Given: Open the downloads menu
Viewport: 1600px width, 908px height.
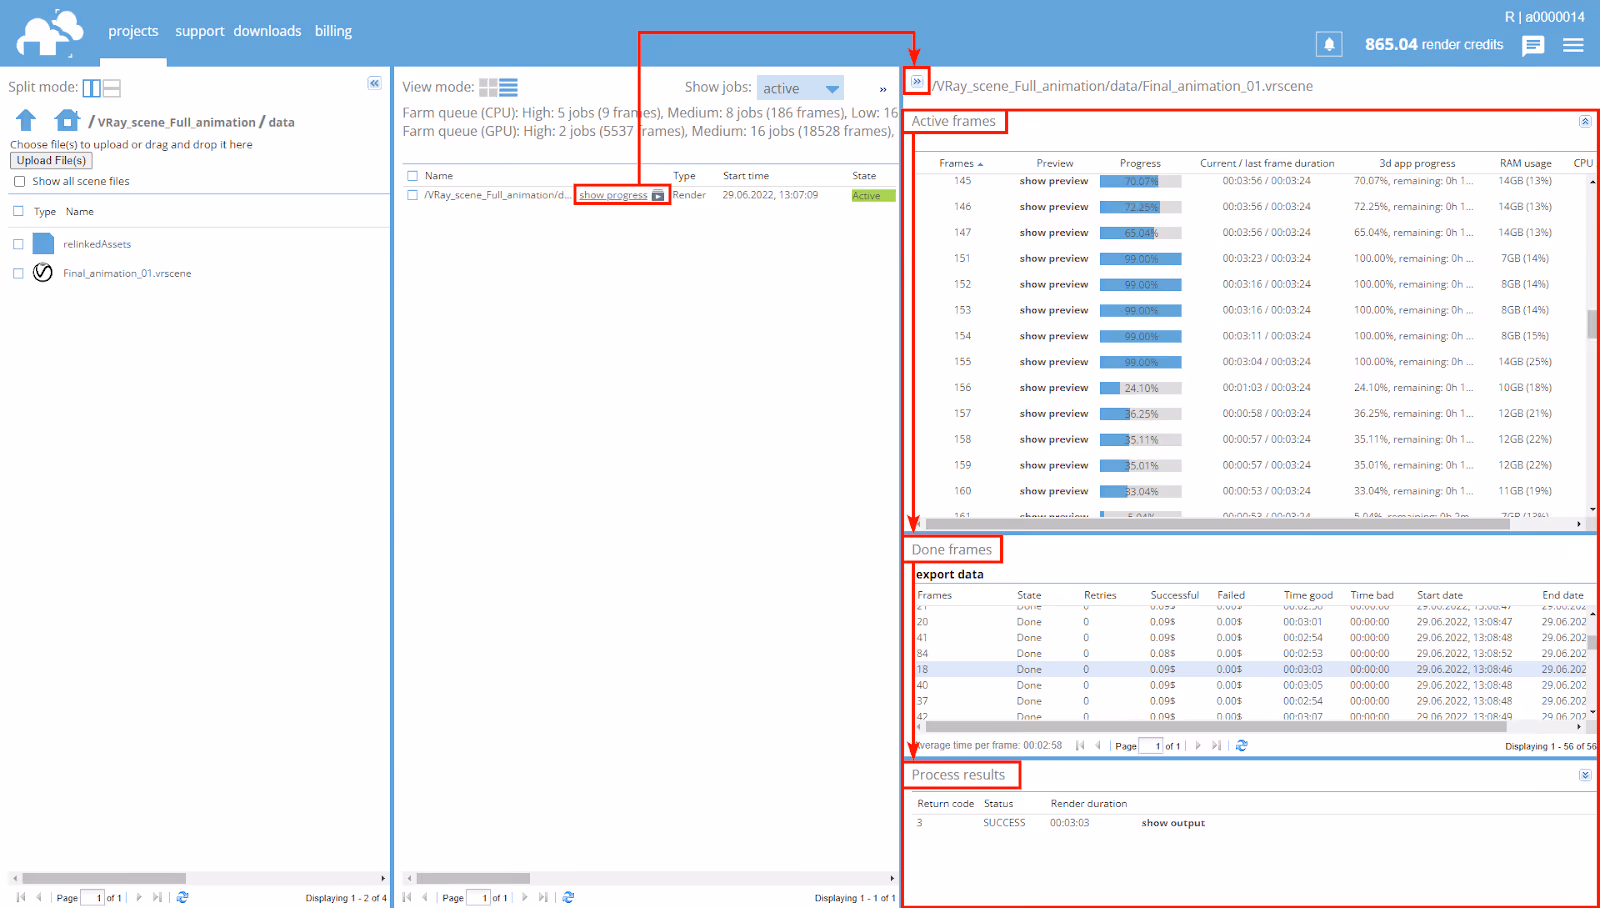Looking at the screenshot, I should coord(267,31).
